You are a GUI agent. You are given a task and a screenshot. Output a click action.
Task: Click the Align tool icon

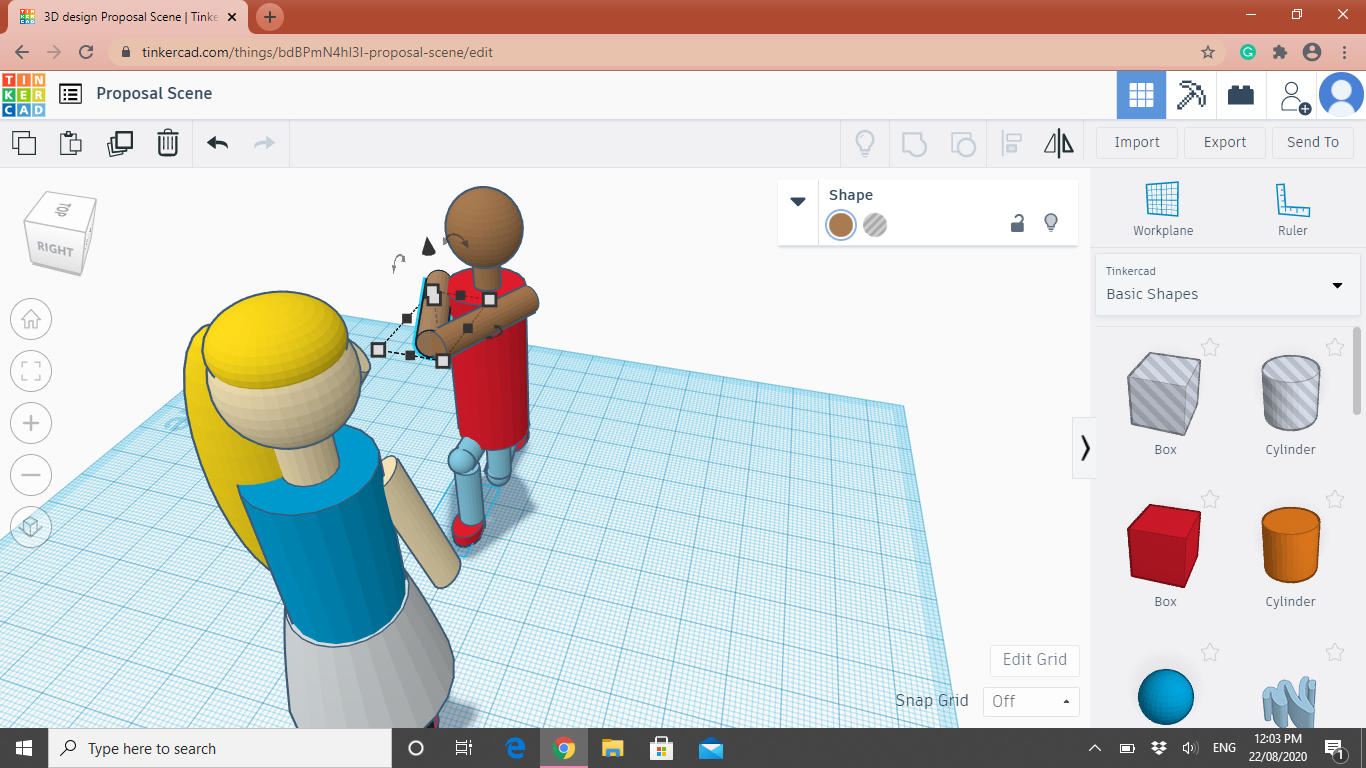click(1011, 143)
